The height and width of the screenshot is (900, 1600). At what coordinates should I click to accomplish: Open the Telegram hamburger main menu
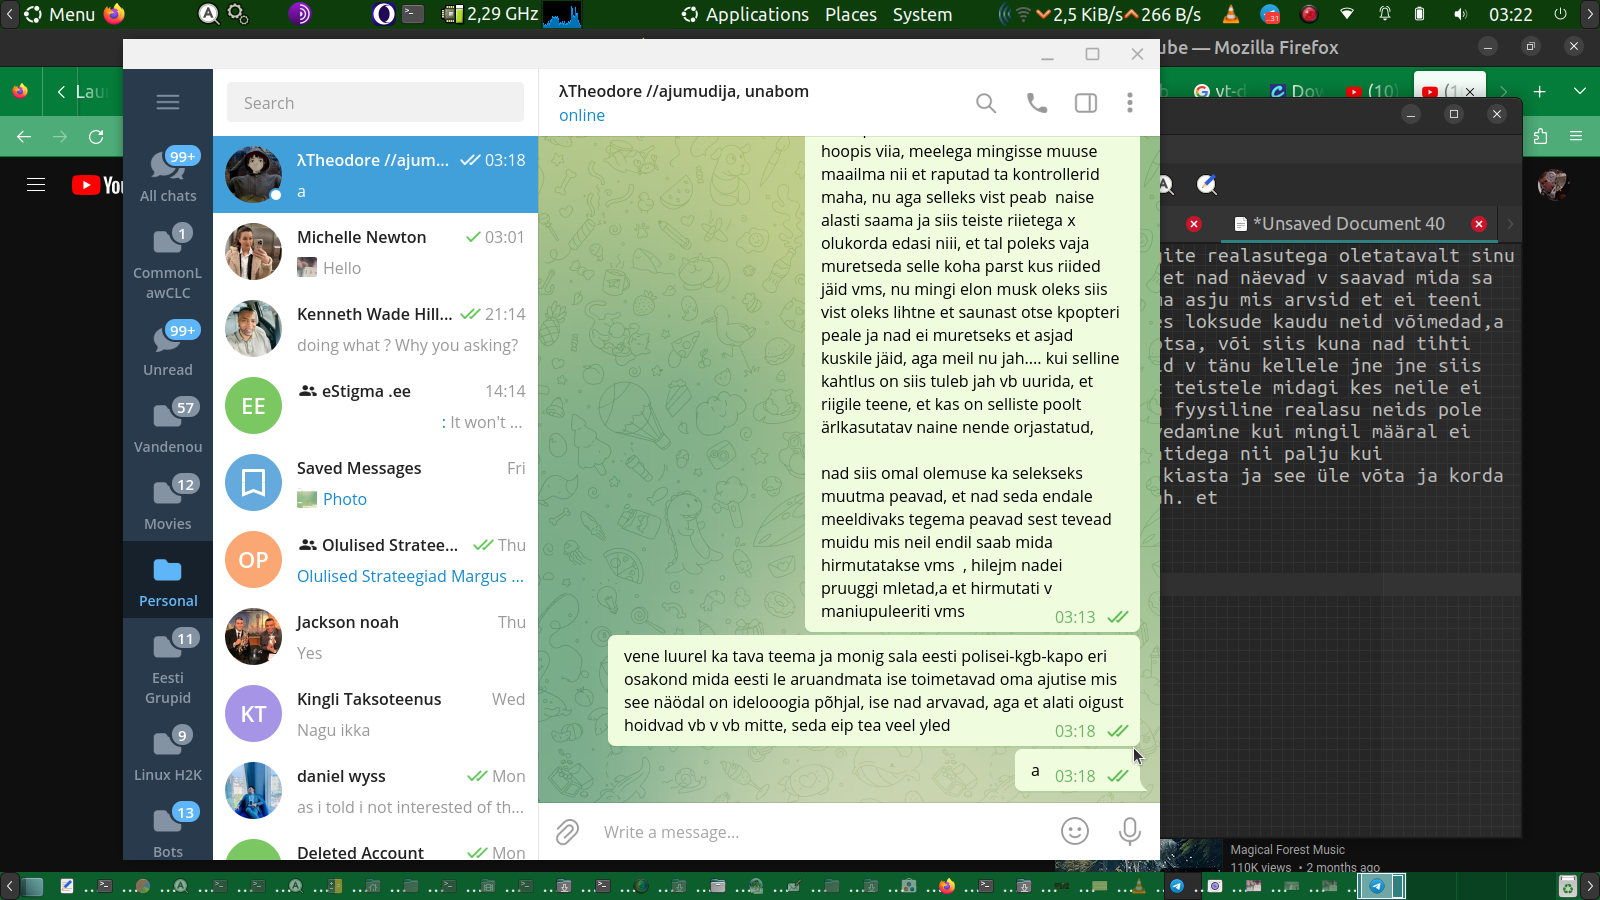pos(168,102)
